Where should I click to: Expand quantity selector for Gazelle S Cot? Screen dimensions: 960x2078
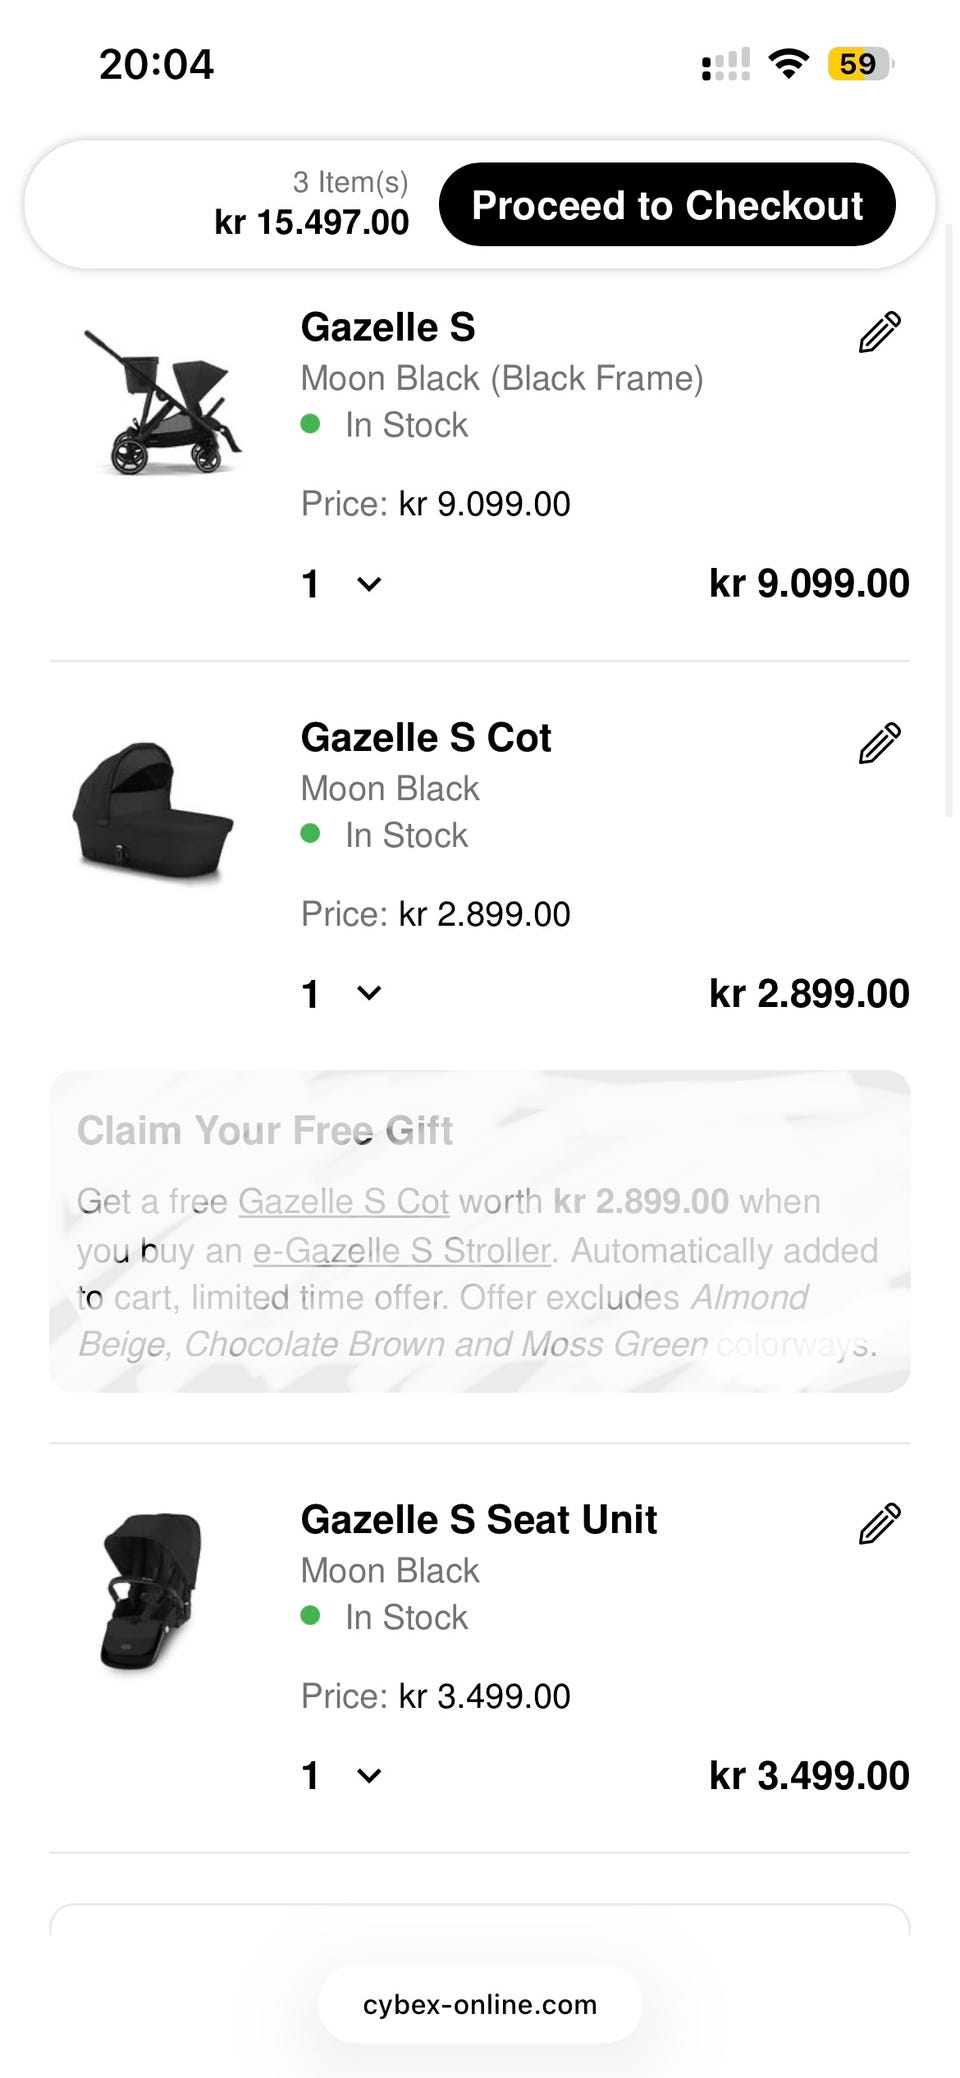point(342,994)
